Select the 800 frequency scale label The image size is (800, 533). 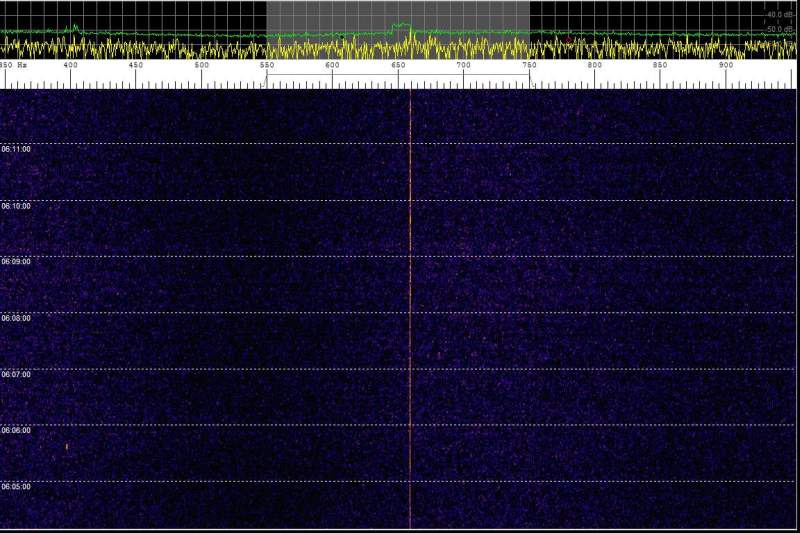pyautogui.click(x=594, y=65)
